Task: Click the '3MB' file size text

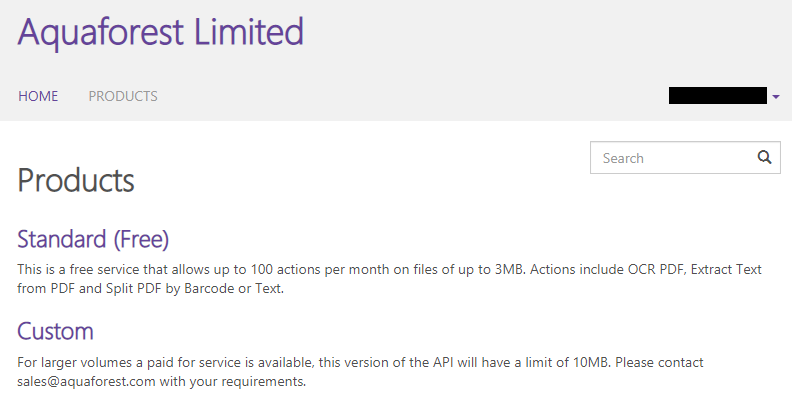Action: (510, 270)
